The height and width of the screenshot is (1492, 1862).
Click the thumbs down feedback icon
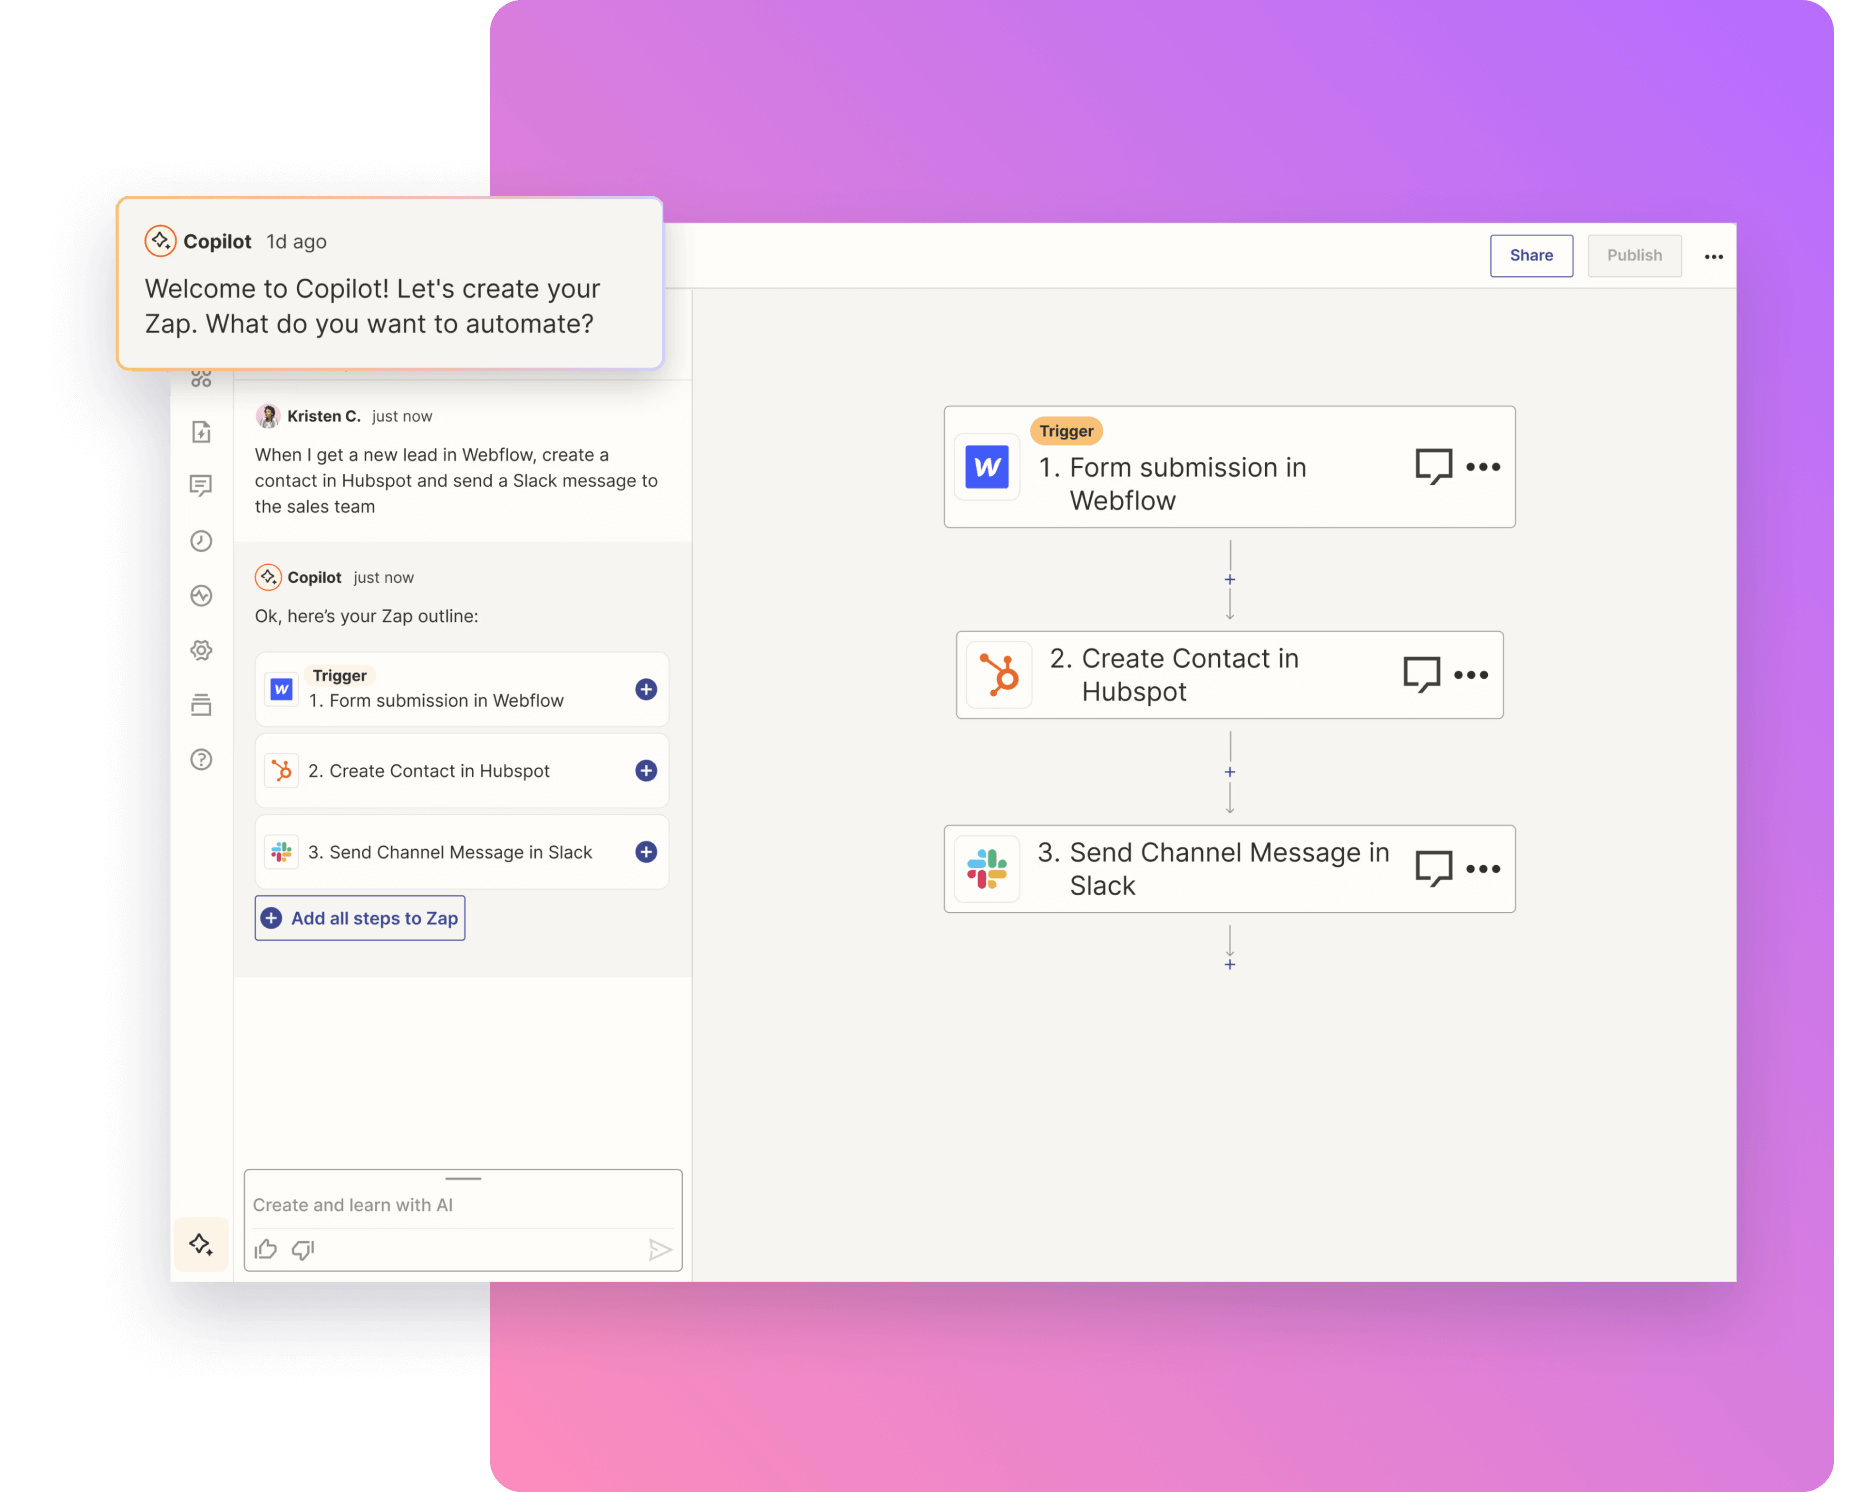point(303,1249)
